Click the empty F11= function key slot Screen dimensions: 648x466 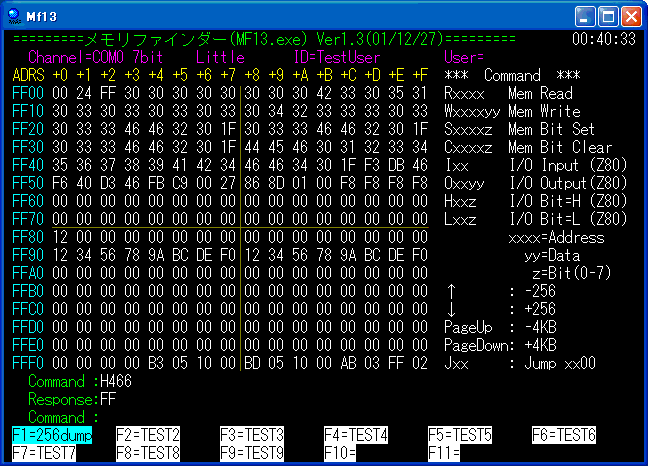460,452
